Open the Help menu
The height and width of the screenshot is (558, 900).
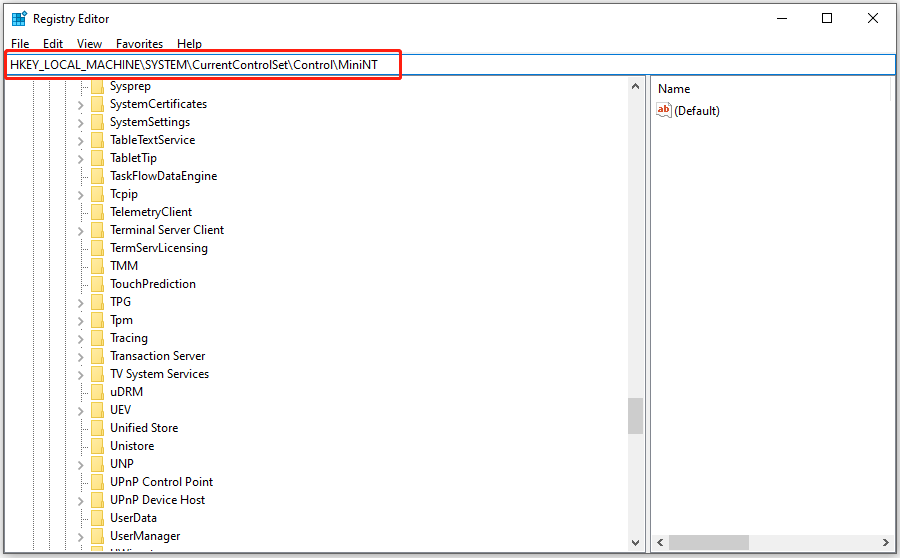coord(189,44)
